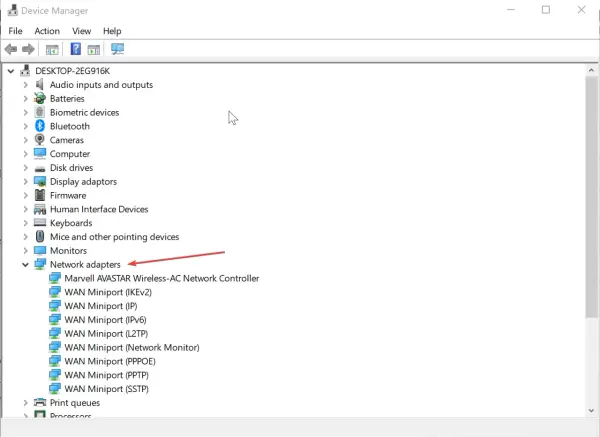Select the Computer category label
Image resolution: width=600 pixels, height=437 pixels.
coord(70,153)
